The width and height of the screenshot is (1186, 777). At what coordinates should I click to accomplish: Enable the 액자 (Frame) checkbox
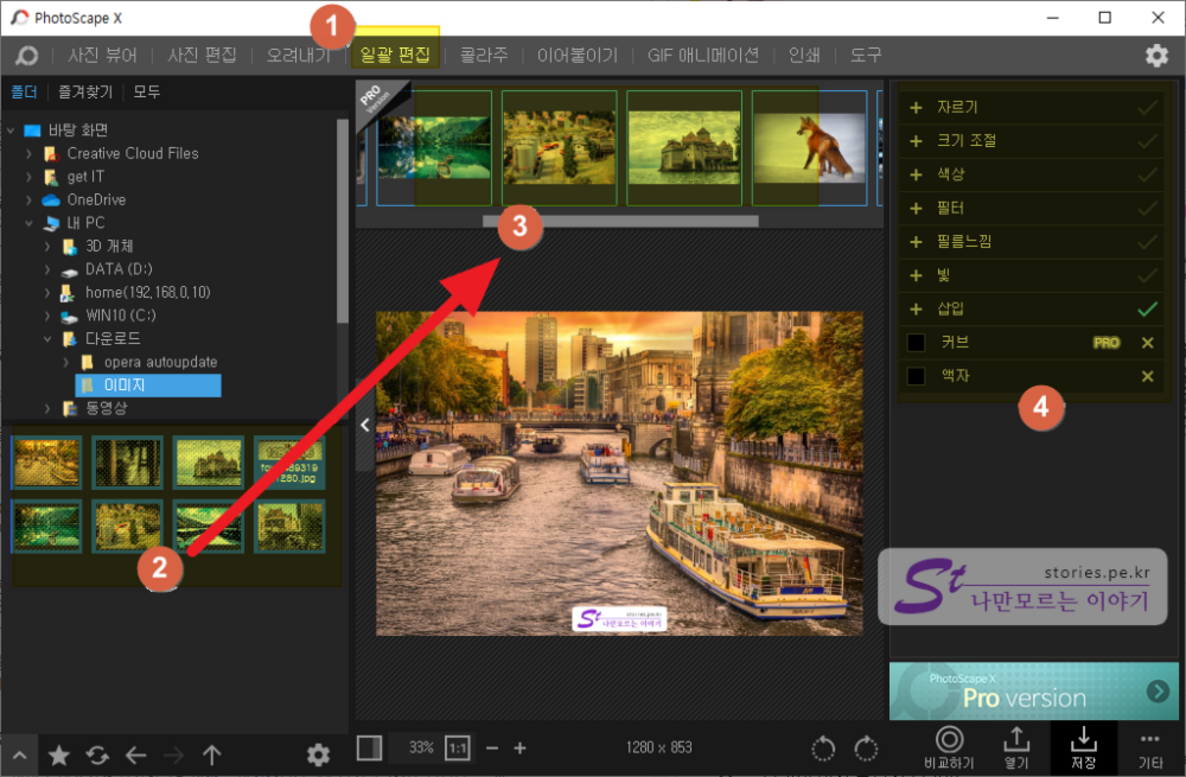coord(916,376)
